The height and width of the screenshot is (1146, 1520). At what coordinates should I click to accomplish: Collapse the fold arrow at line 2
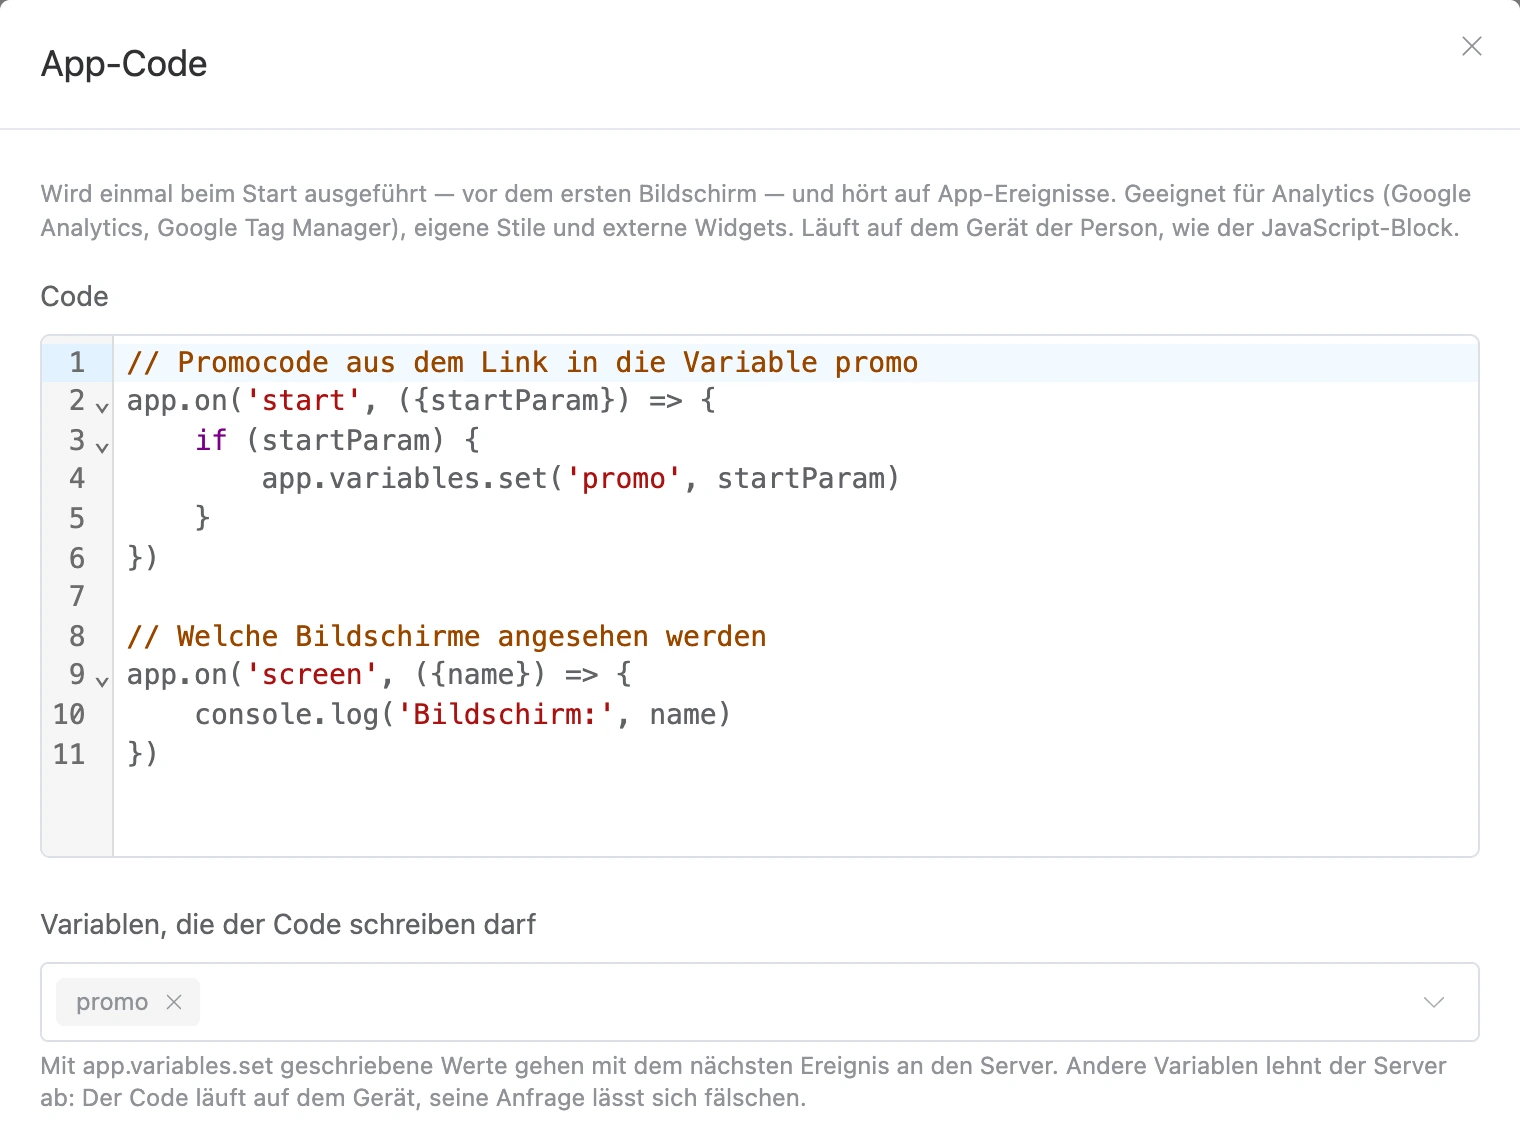102,407
